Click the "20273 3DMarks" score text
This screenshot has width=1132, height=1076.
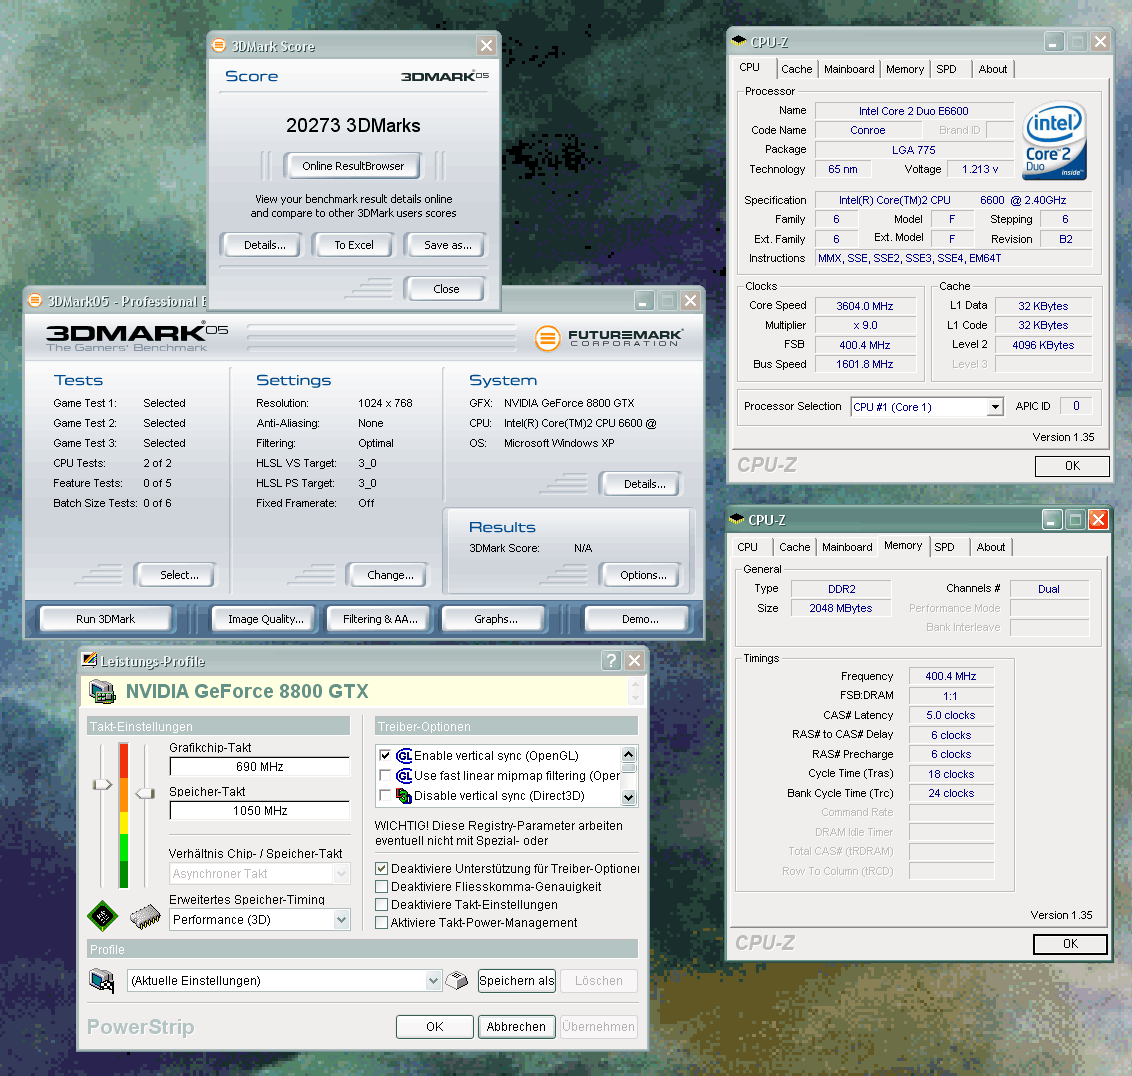[353, 126]
